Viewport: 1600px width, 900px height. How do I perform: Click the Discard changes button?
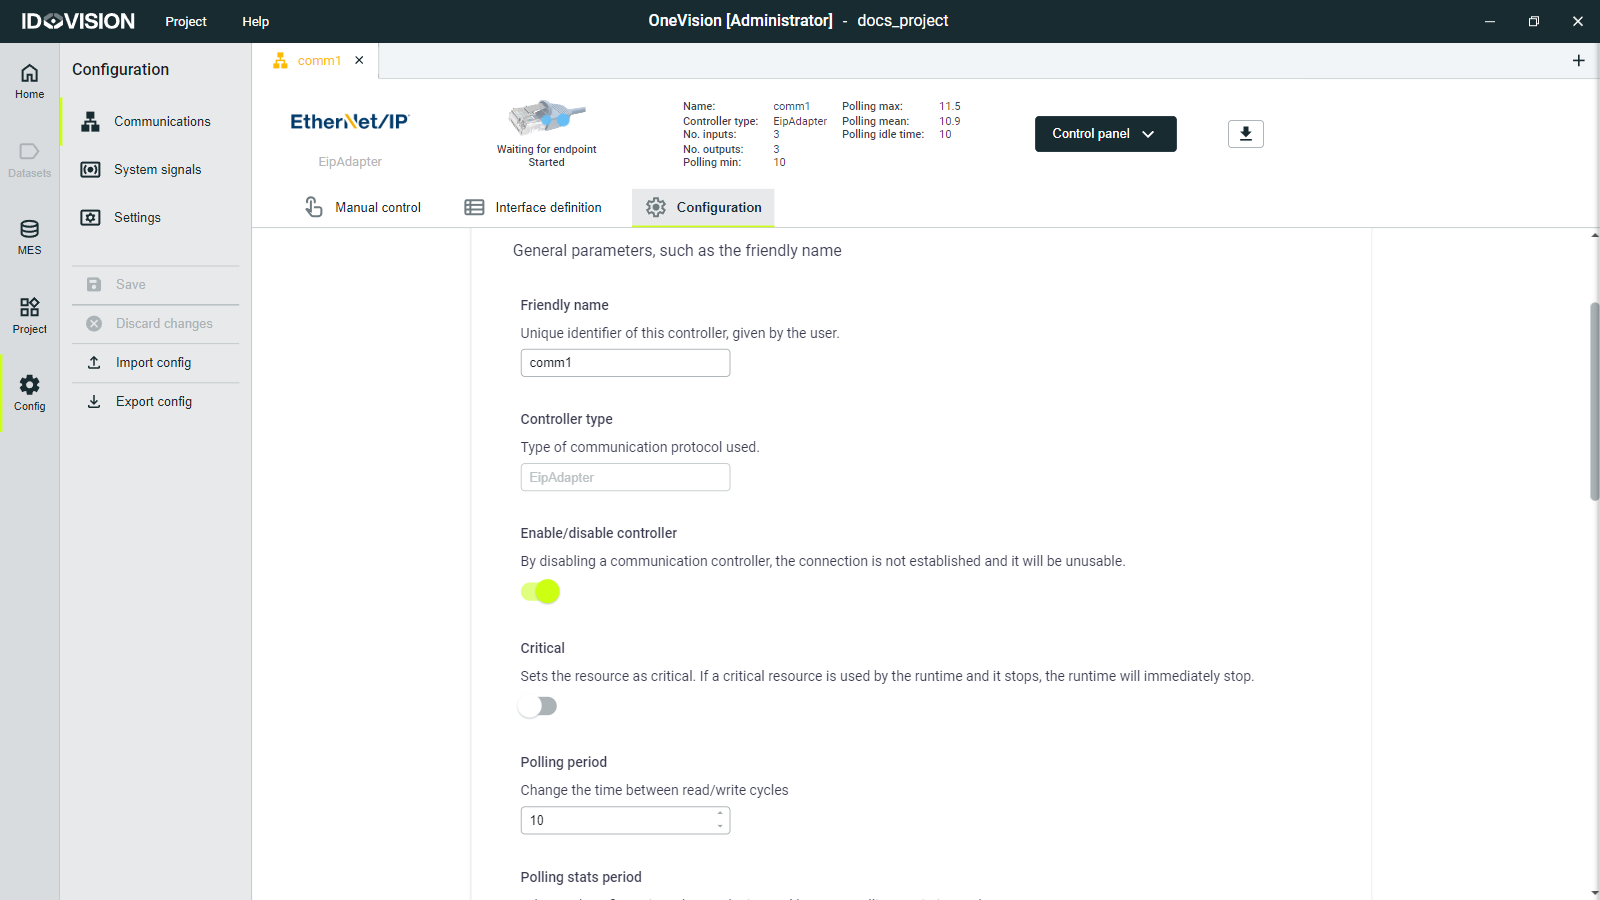[164, 323]
